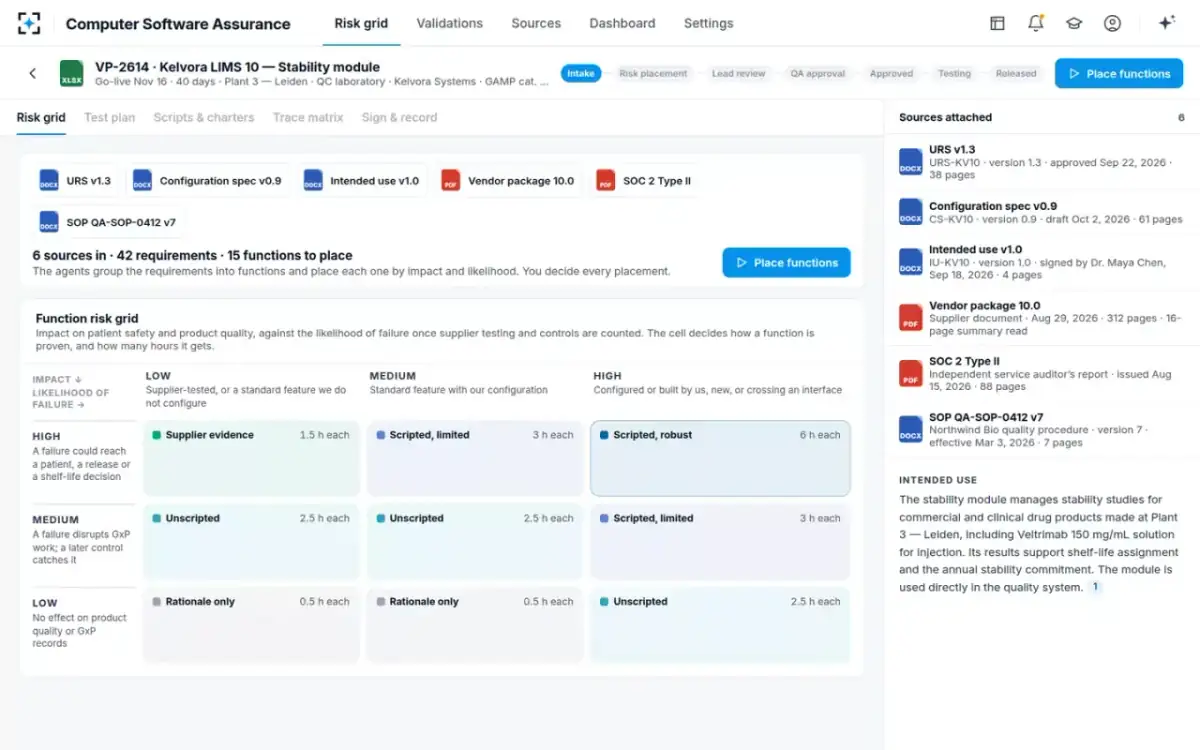Viewport: 1200px width, 750px height.
Task: Go back with the arrow icon
Action: tap(32, 73)
